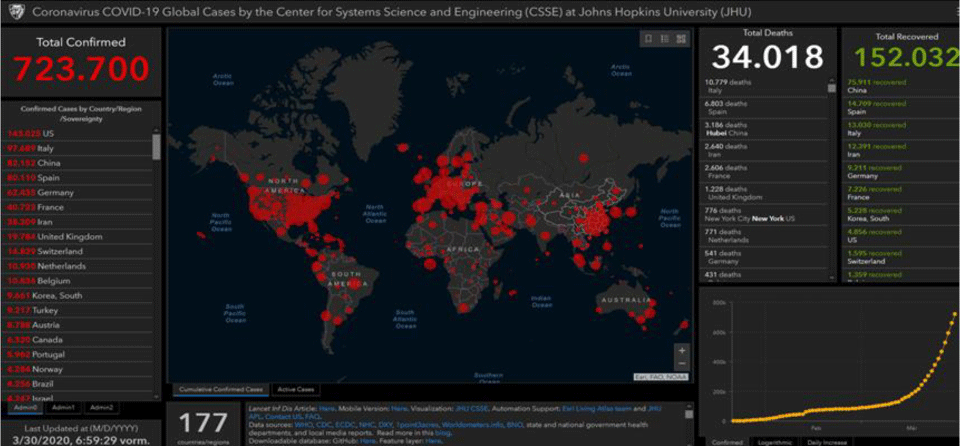Screen dimensions: 960x446
Task: Click the confirmed cases list scrollbar
Action: tap(155, 148)
